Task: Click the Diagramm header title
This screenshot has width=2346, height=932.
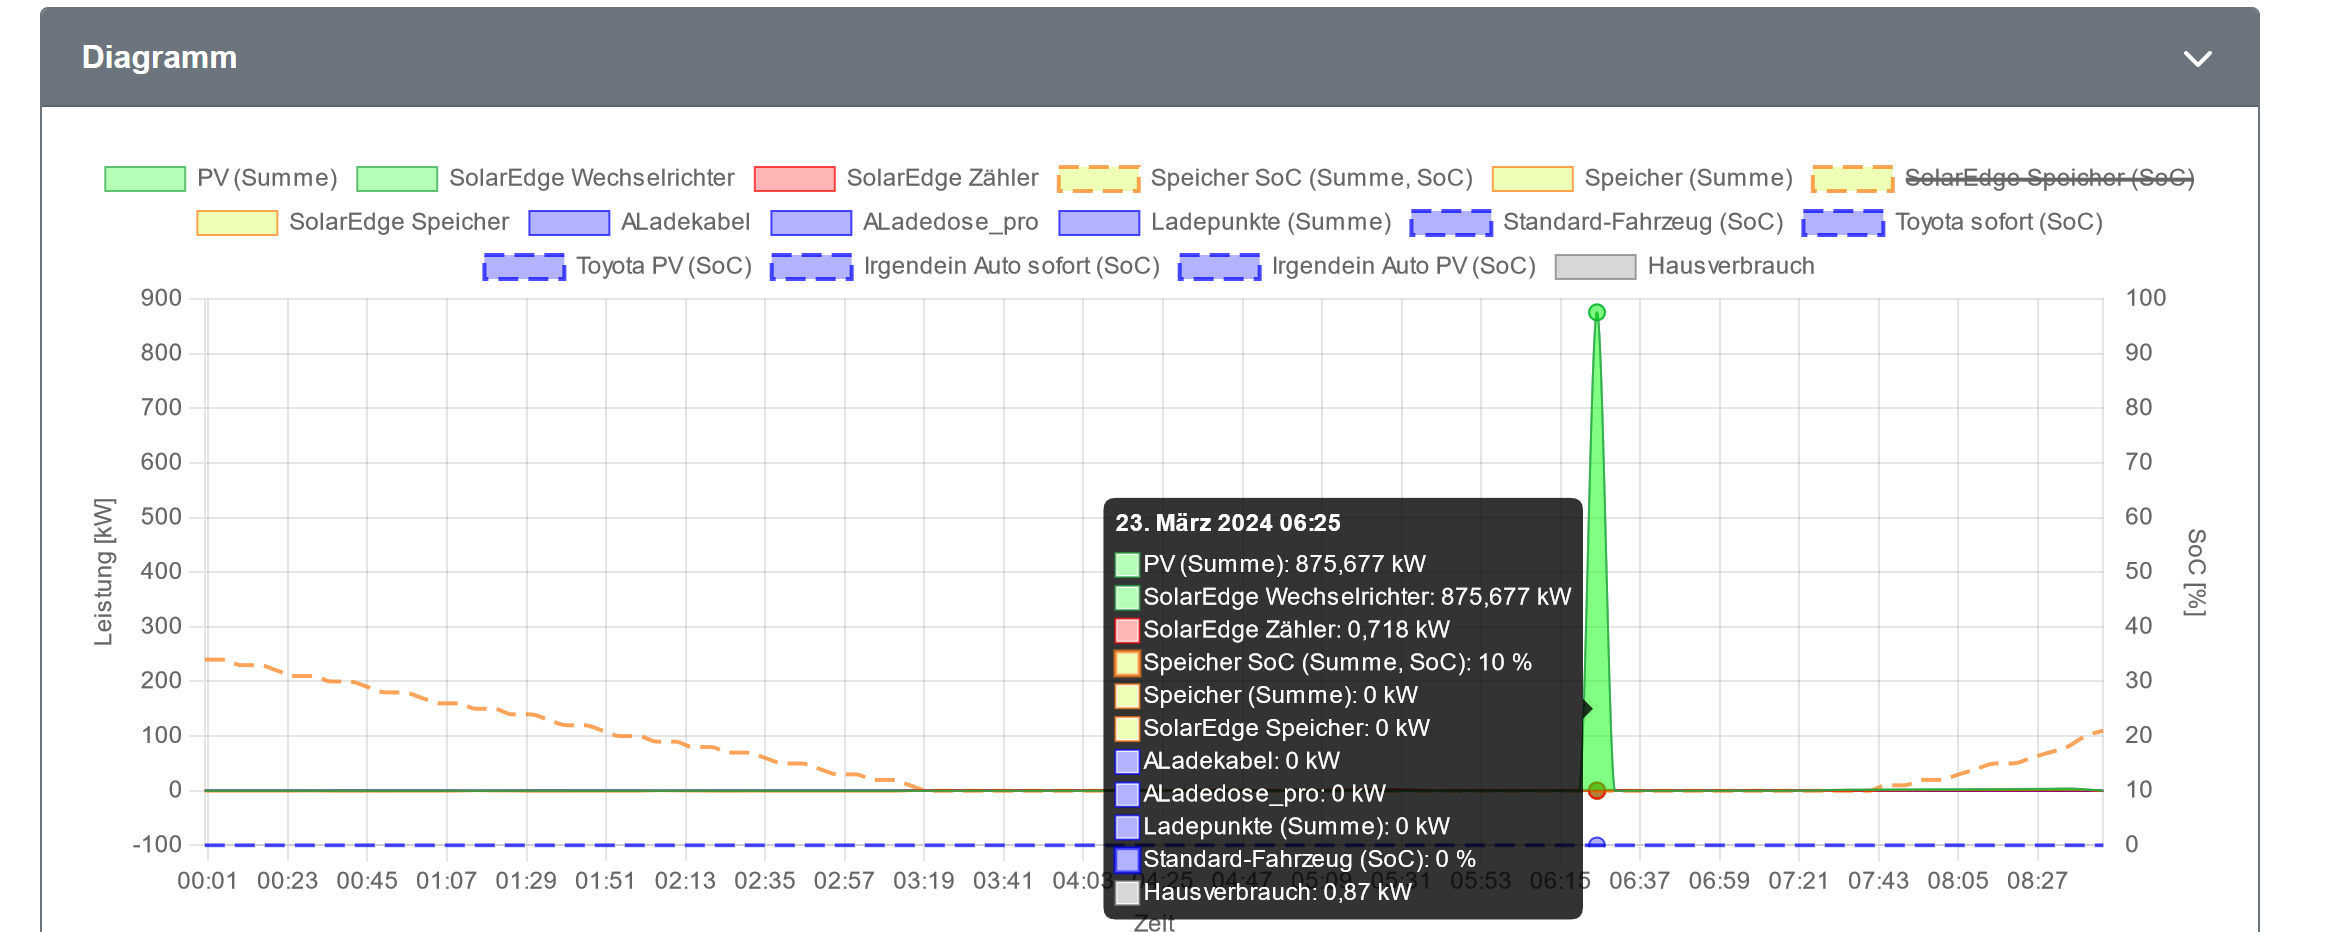Action: tap(159, 58)
